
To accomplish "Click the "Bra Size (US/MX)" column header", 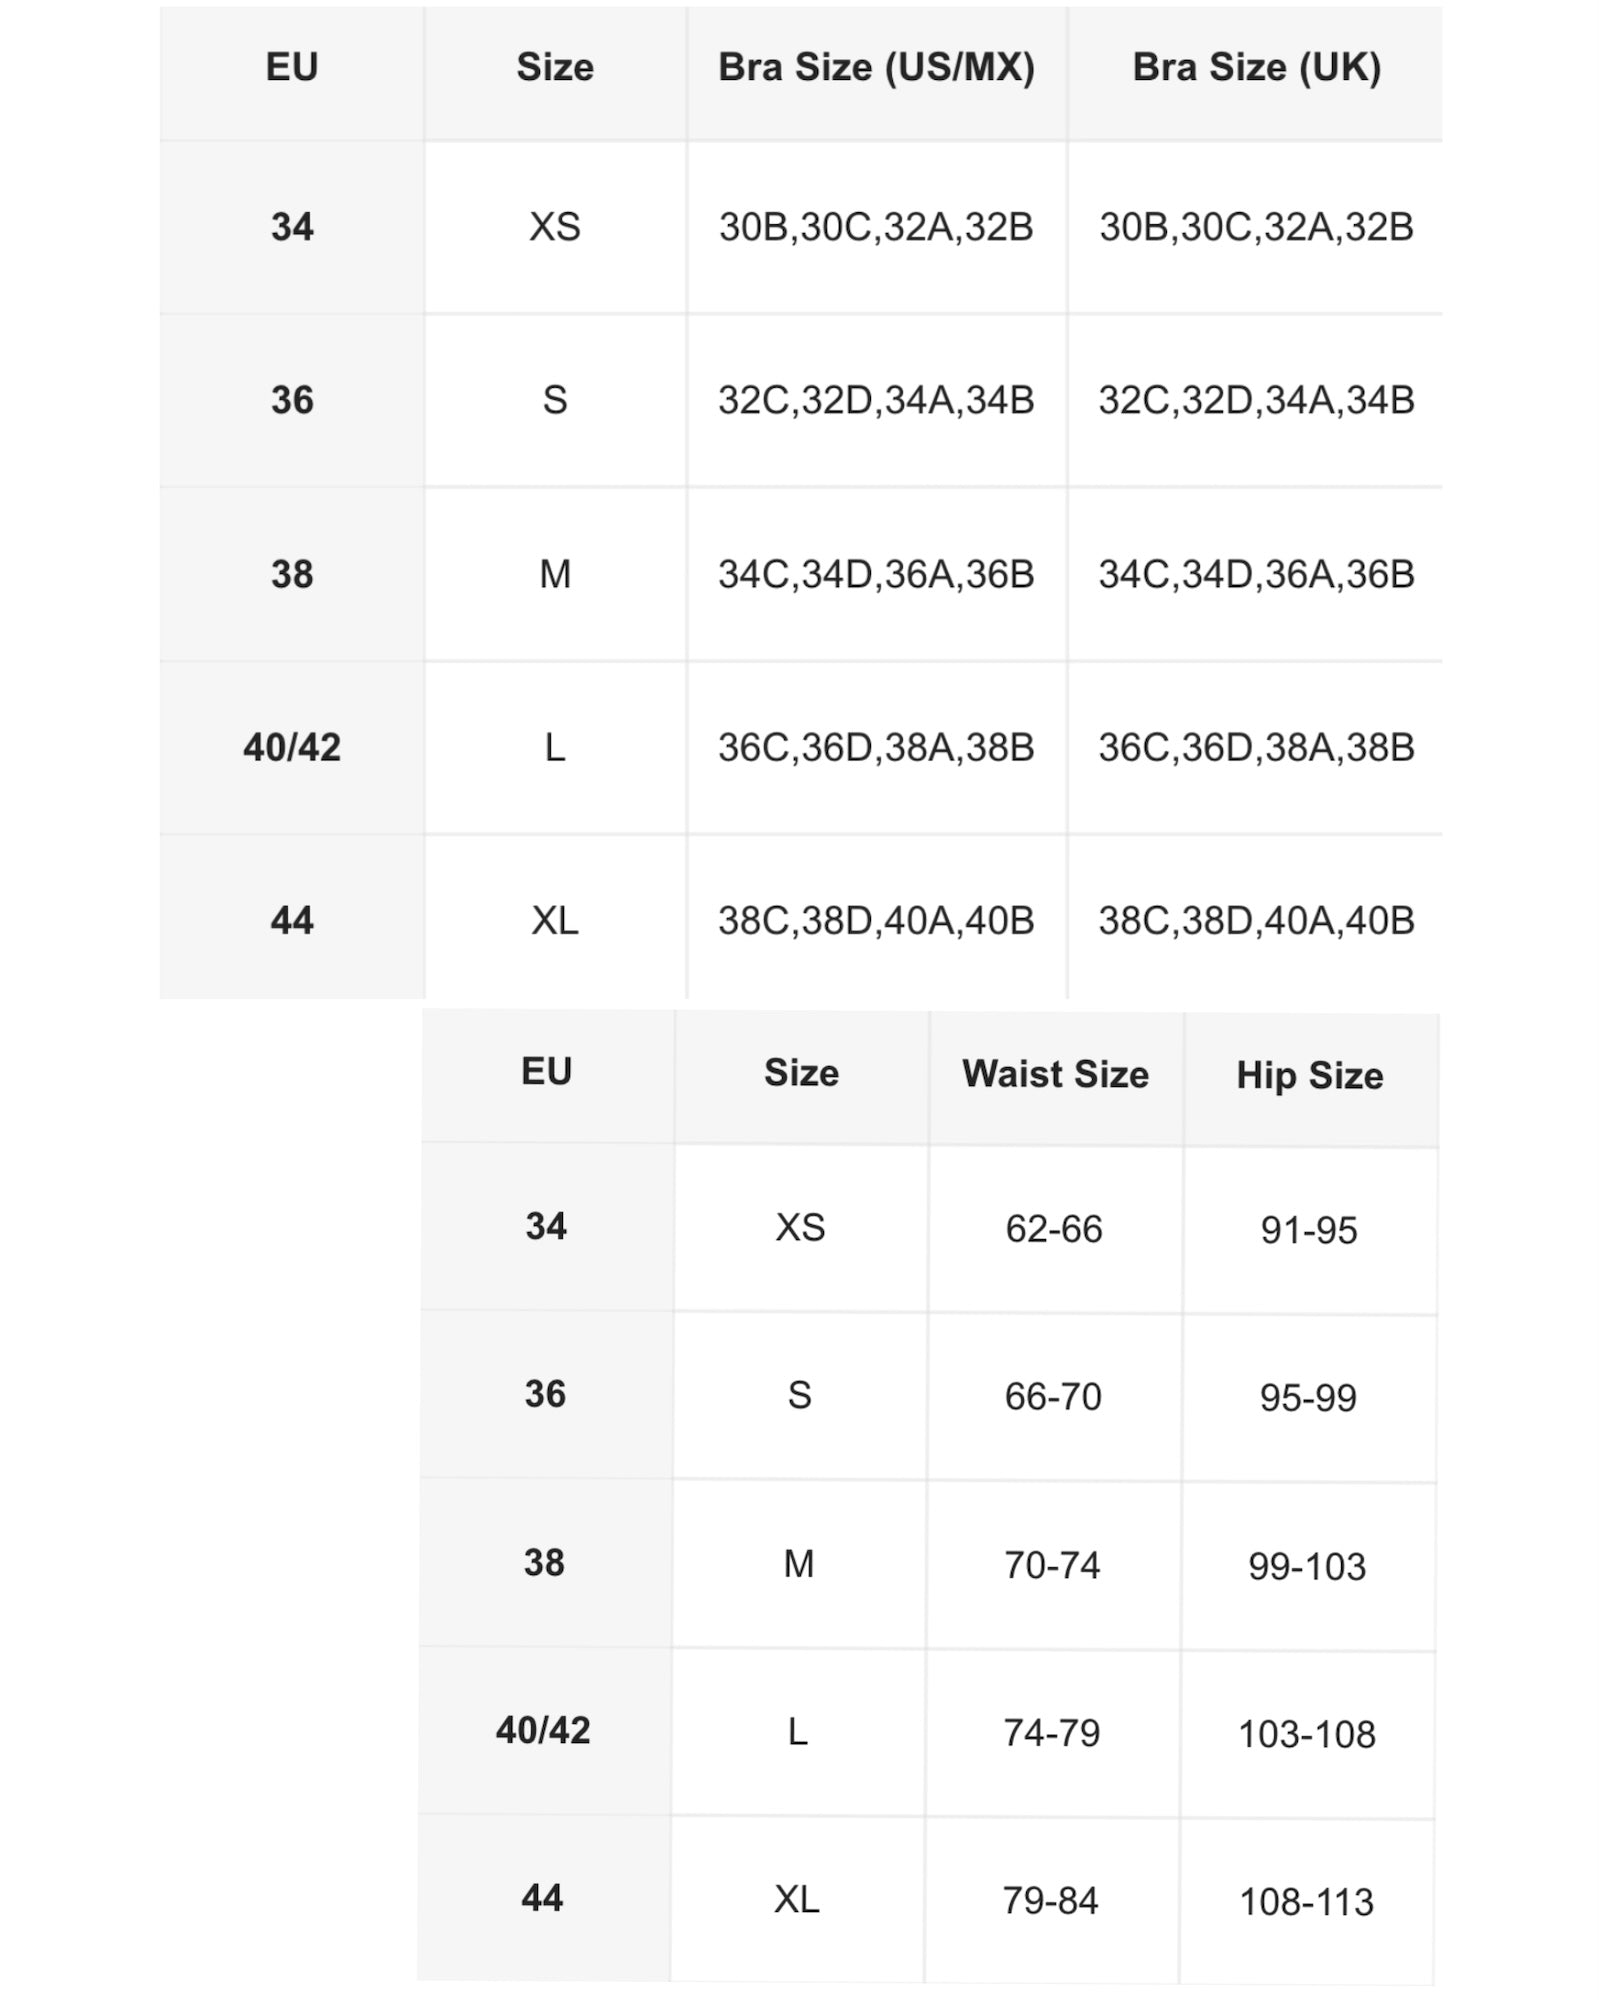I will click(x=876, y=68).
